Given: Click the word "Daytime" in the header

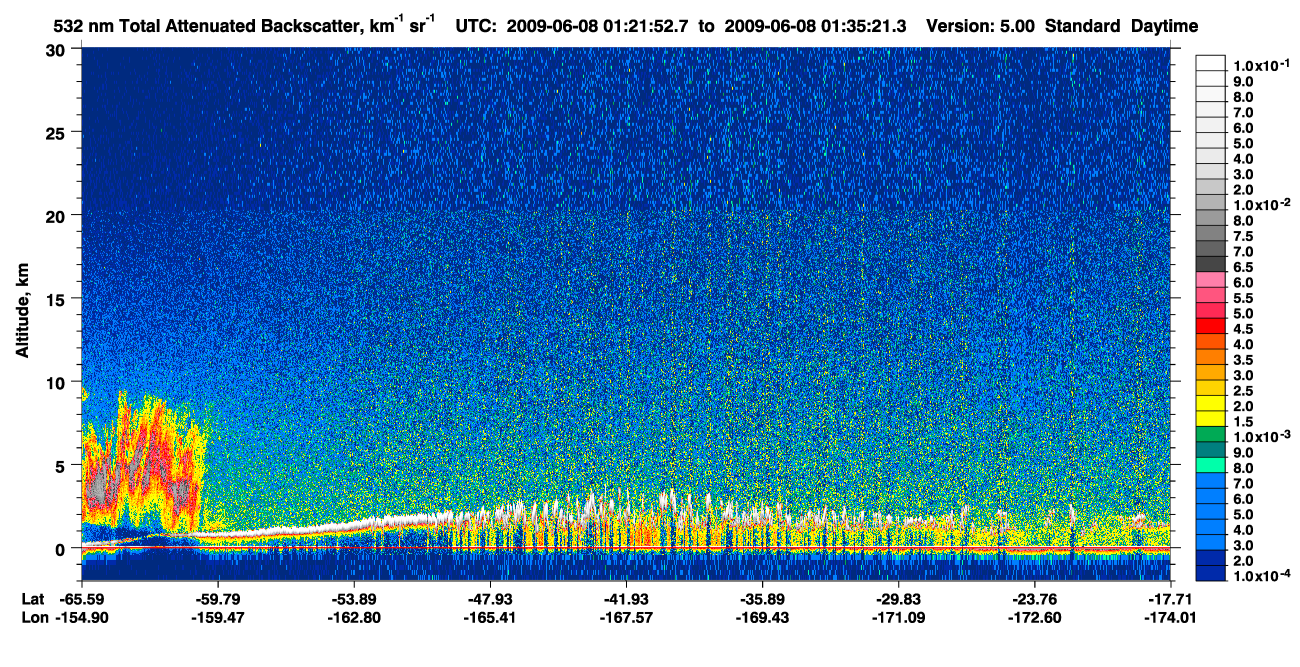Looking at the screenshot, I should click(1165, 26).
